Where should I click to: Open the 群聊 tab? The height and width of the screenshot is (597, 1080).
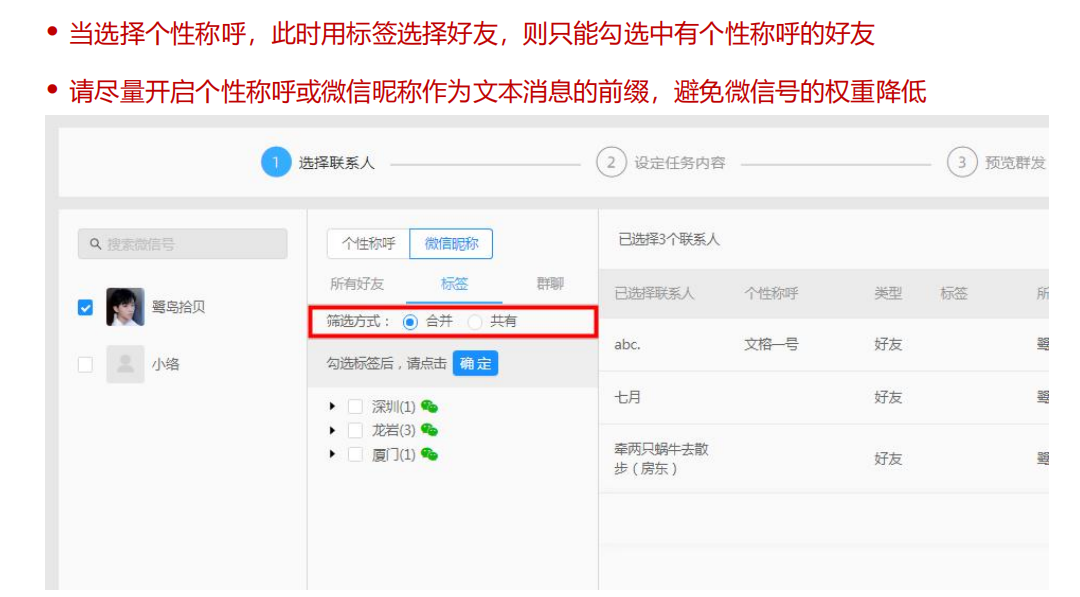[x=548, y=284]
